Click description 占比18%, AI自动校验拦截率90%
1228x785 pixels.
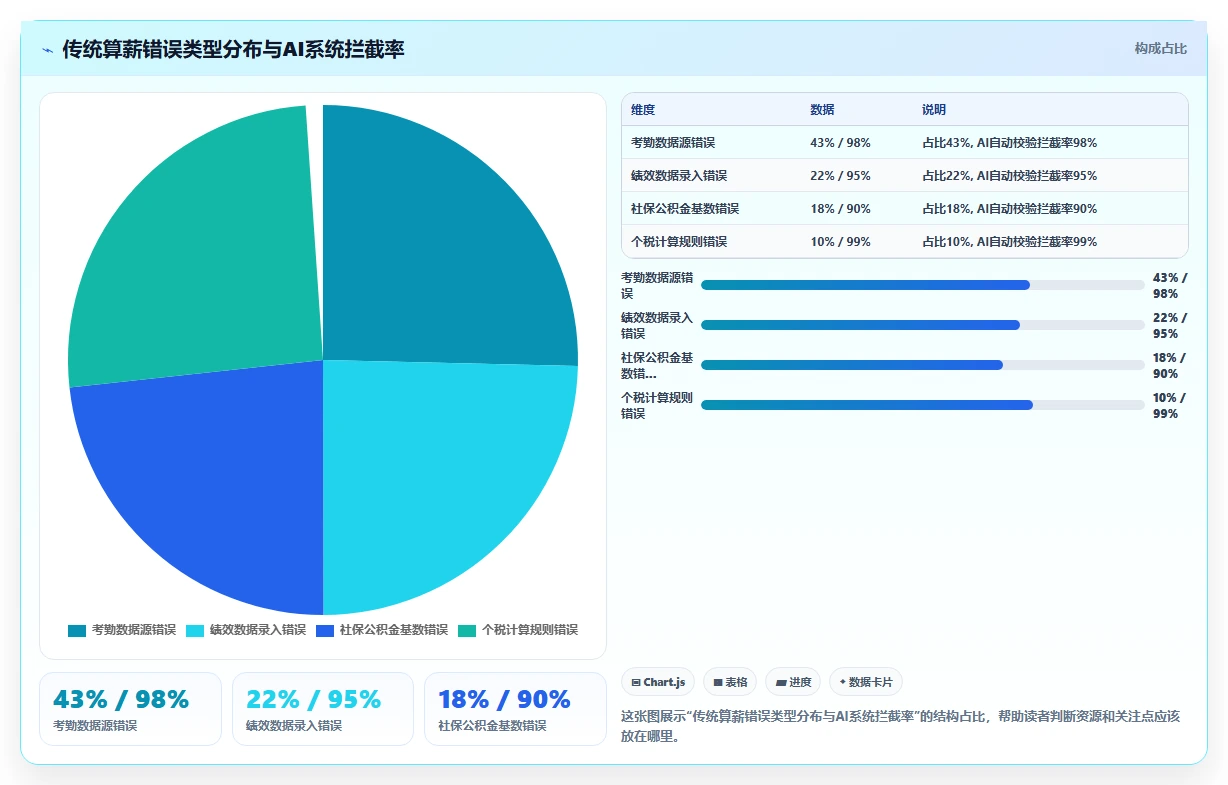(1009, 209)
